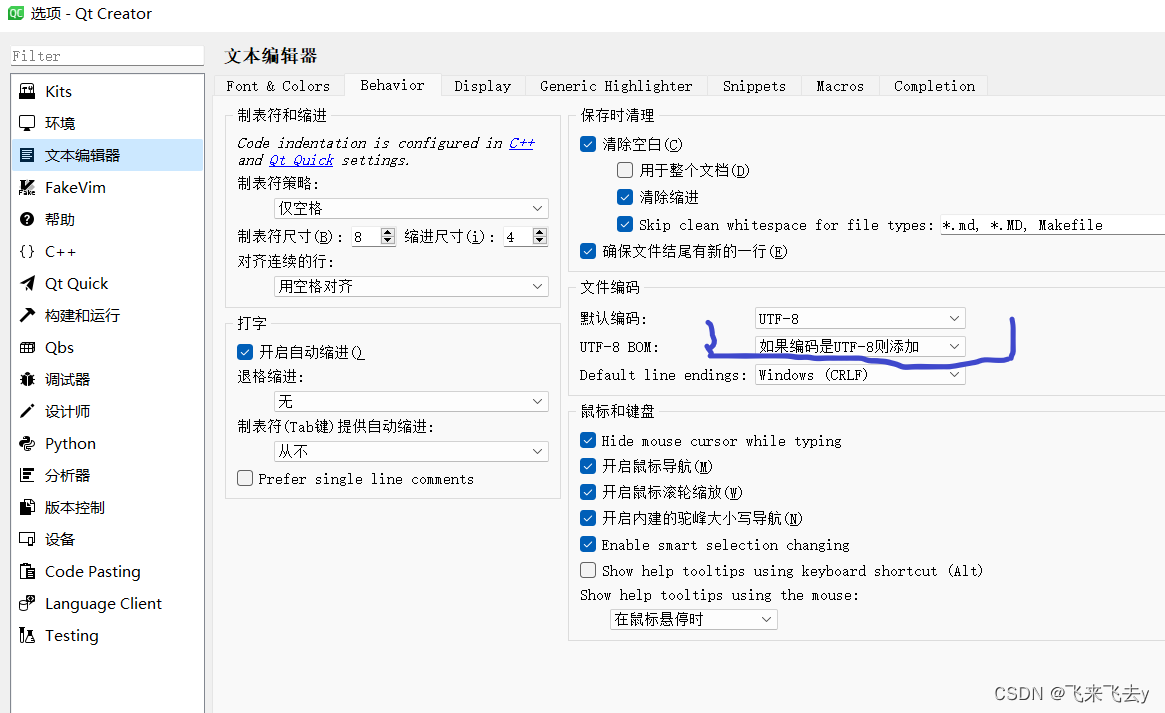Open Default line endings Windows (CRLF) dropdown
The height and width of the screenshot is (713, 1165).
coord(860,374)
